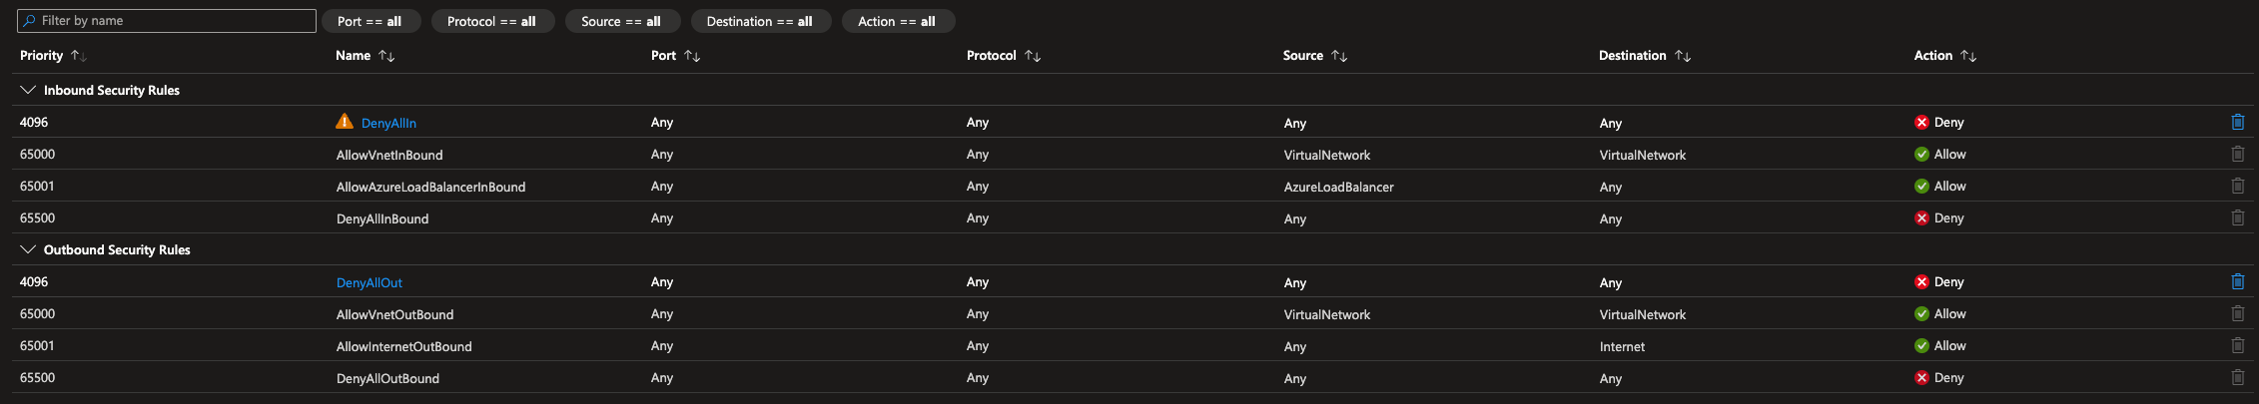Screen dimensions: 2259x404
Task: Open the Source filter pill
Action: (x=621, y=21)
